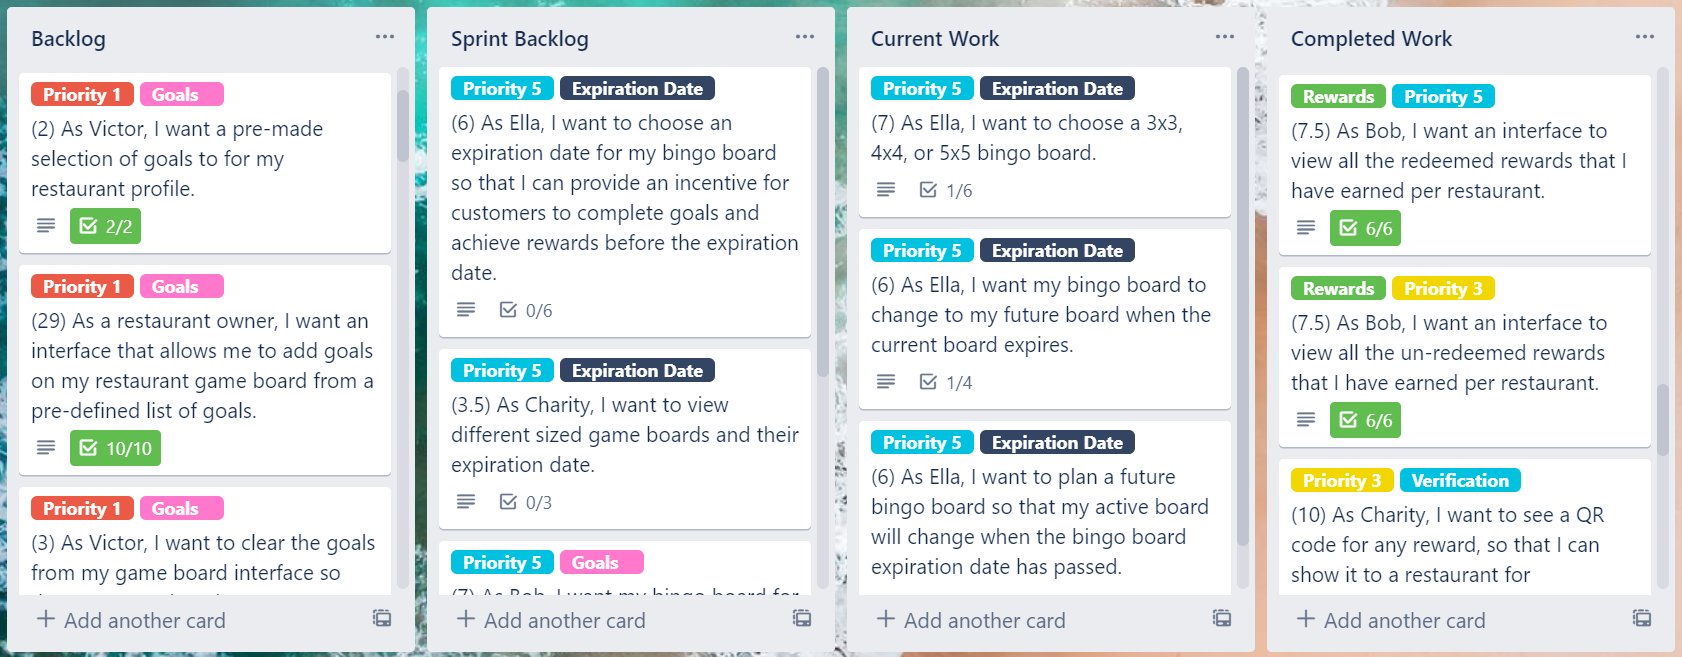Click the template icon in Completed Work
This screenshot has width=1682, height=657.
click(1642, 618)
